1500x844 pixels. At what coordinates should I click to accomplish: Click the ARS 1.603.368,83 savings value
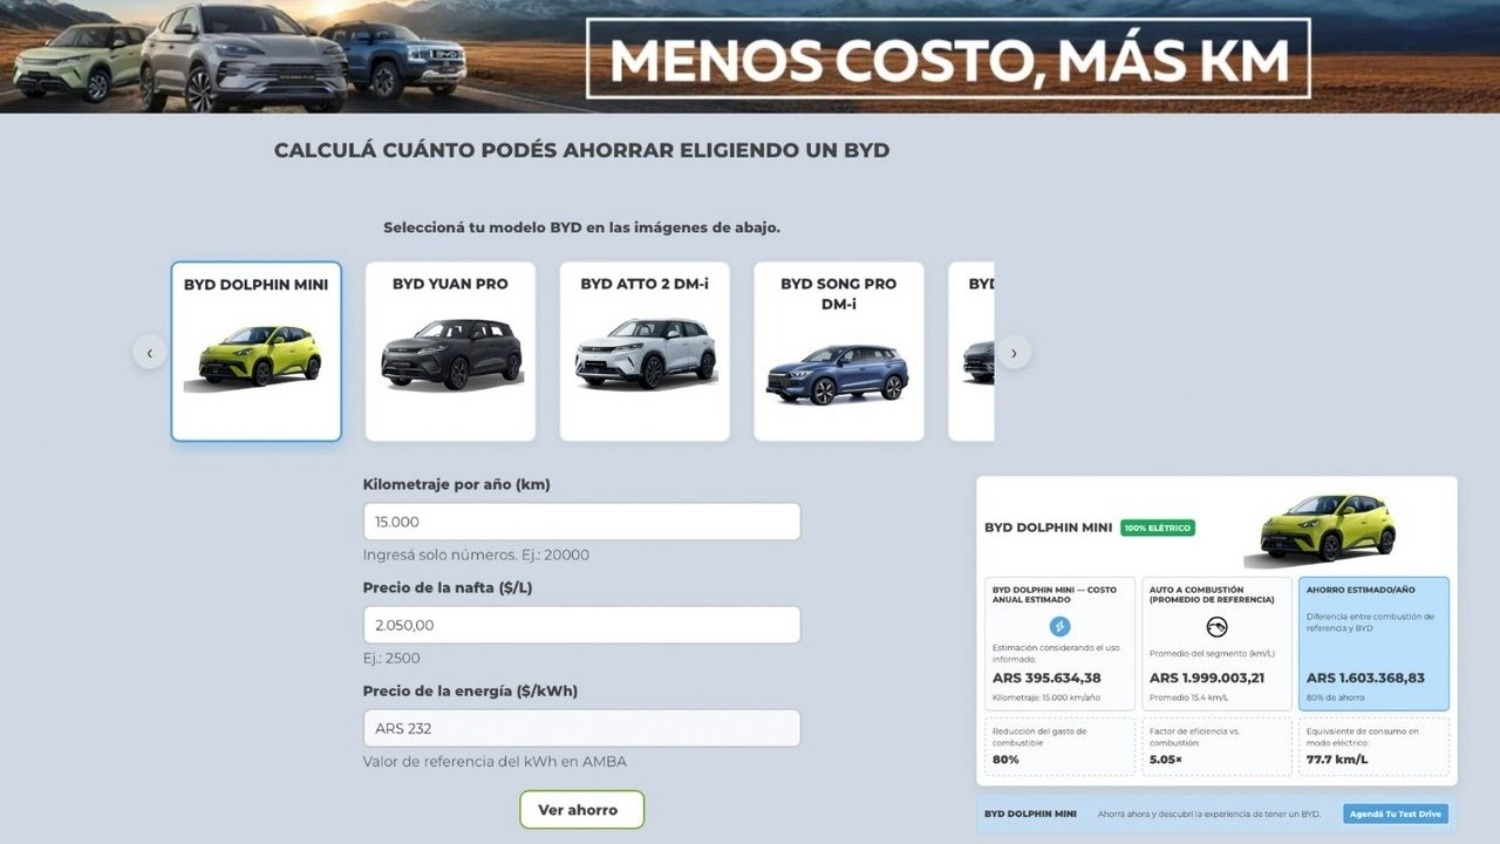[1365, 678]
